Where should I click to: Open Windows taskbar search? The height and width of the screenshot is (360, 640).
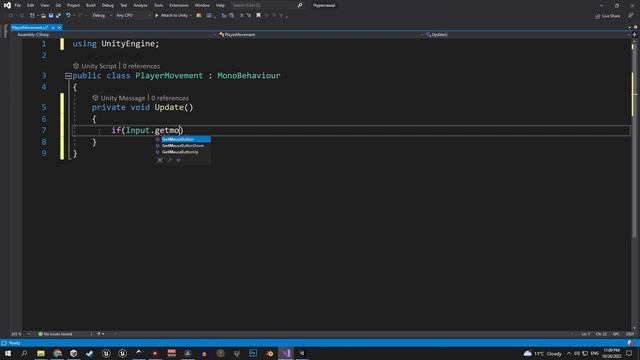tap(24, 353)
